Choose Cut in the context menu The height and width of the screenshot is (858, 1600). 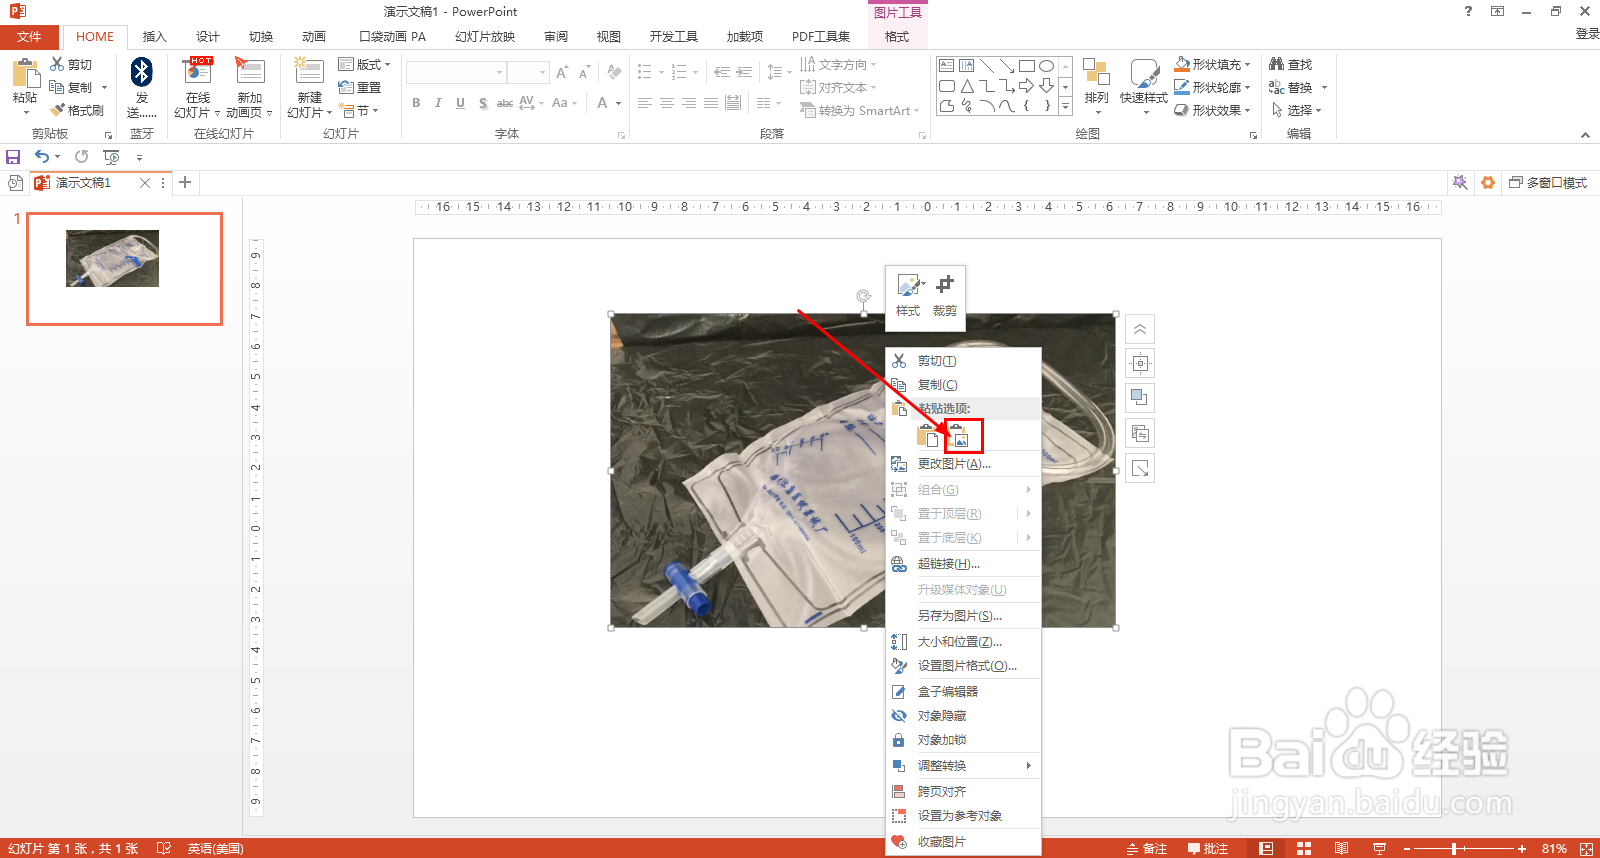(963, 361)
